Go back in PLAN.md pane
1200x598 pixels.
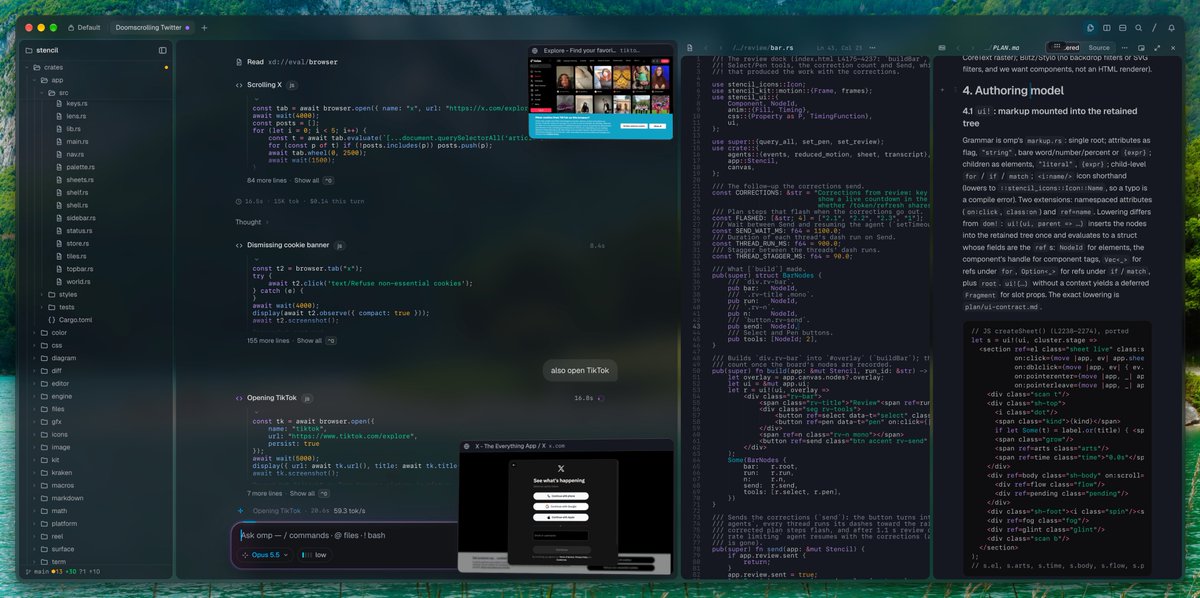(958, 48)
